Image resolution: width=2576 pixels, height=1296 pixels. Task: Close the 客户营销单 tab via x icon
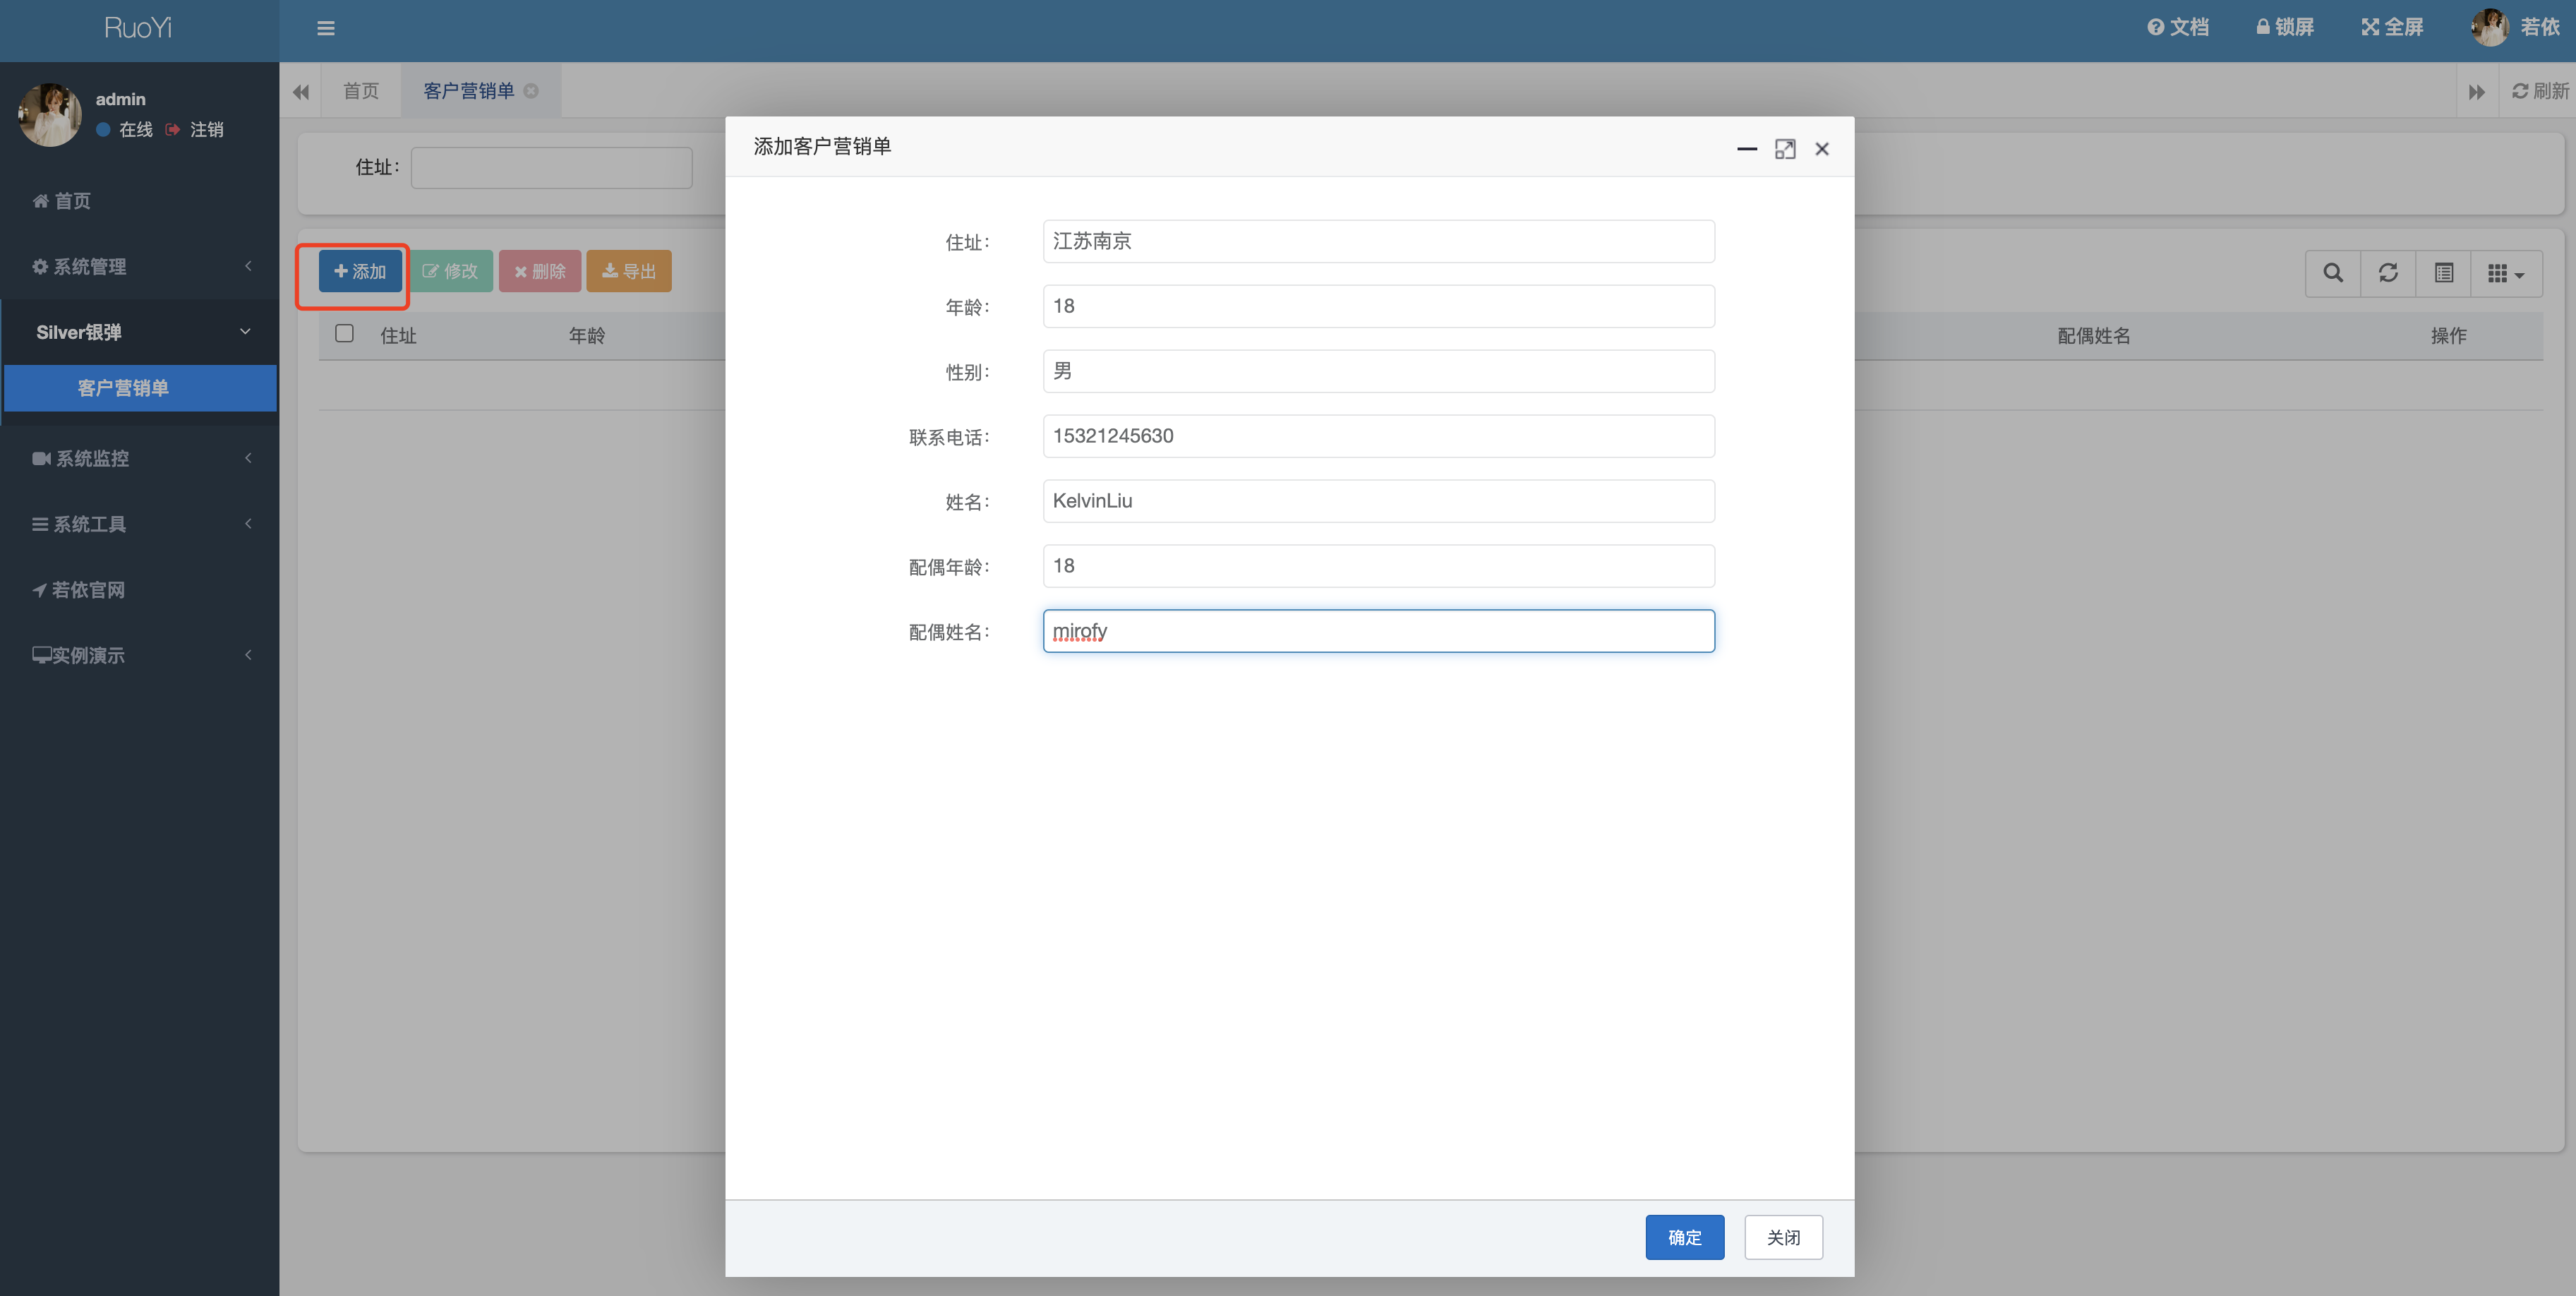point(532,91)
